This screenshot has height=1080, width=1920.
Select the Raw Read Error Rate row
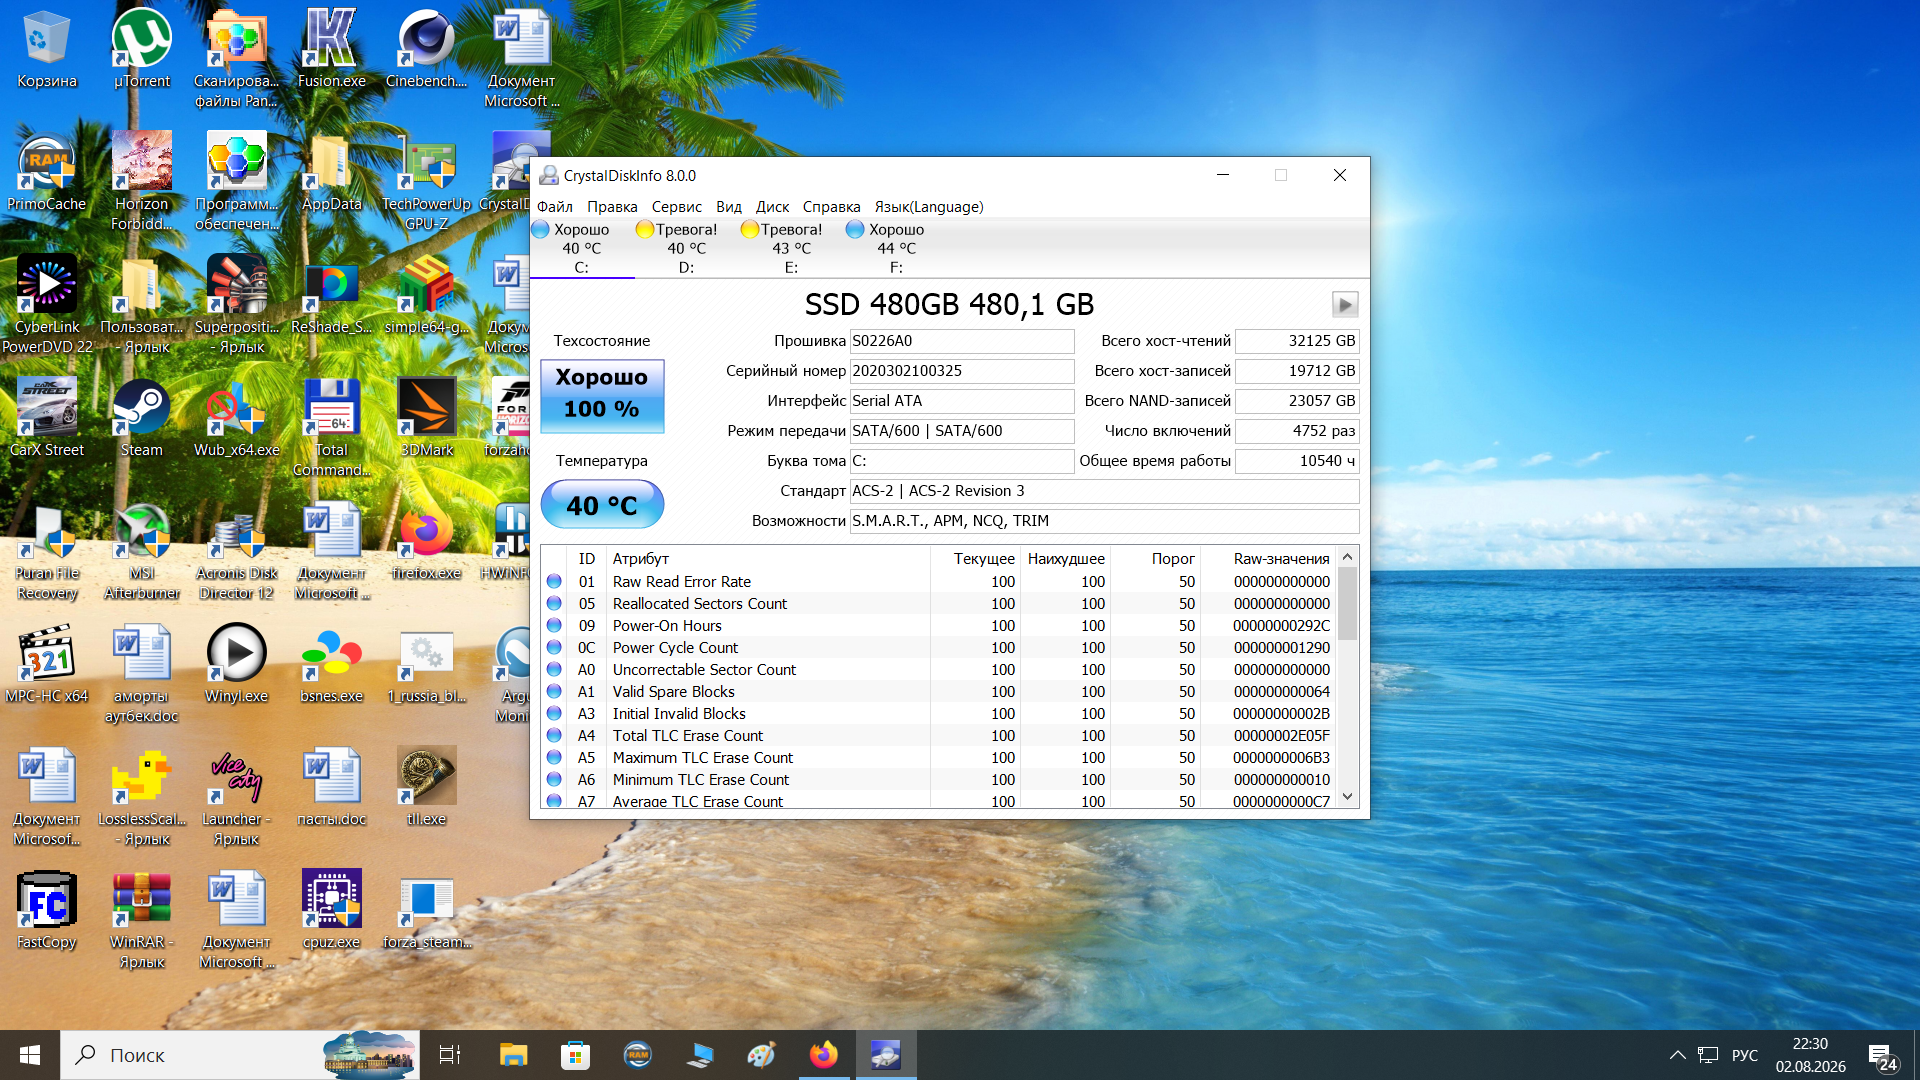tap(938, 582)
